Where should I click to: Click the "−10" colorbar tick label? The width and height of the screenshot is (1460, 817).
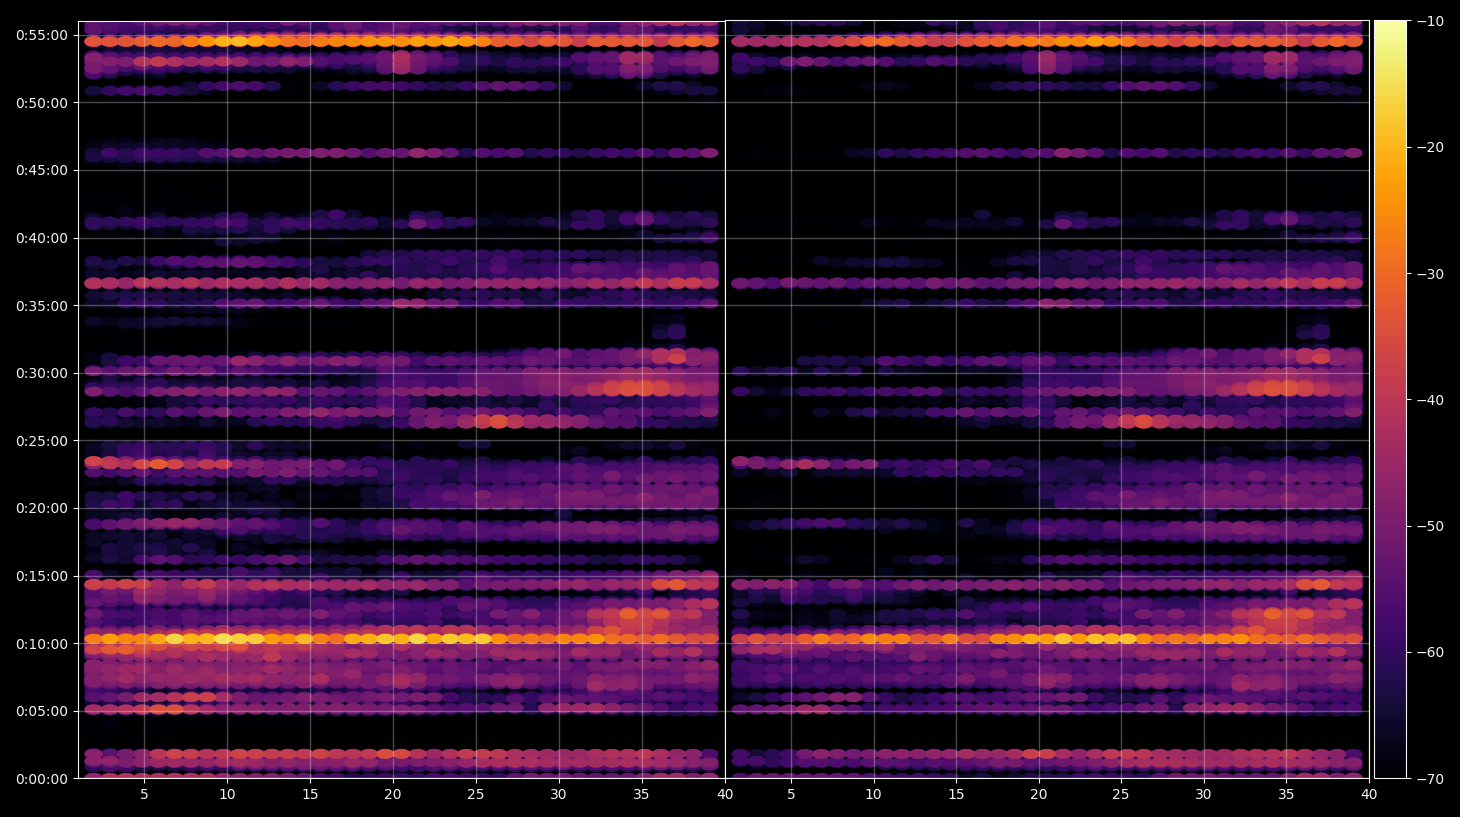(1430, 21)
